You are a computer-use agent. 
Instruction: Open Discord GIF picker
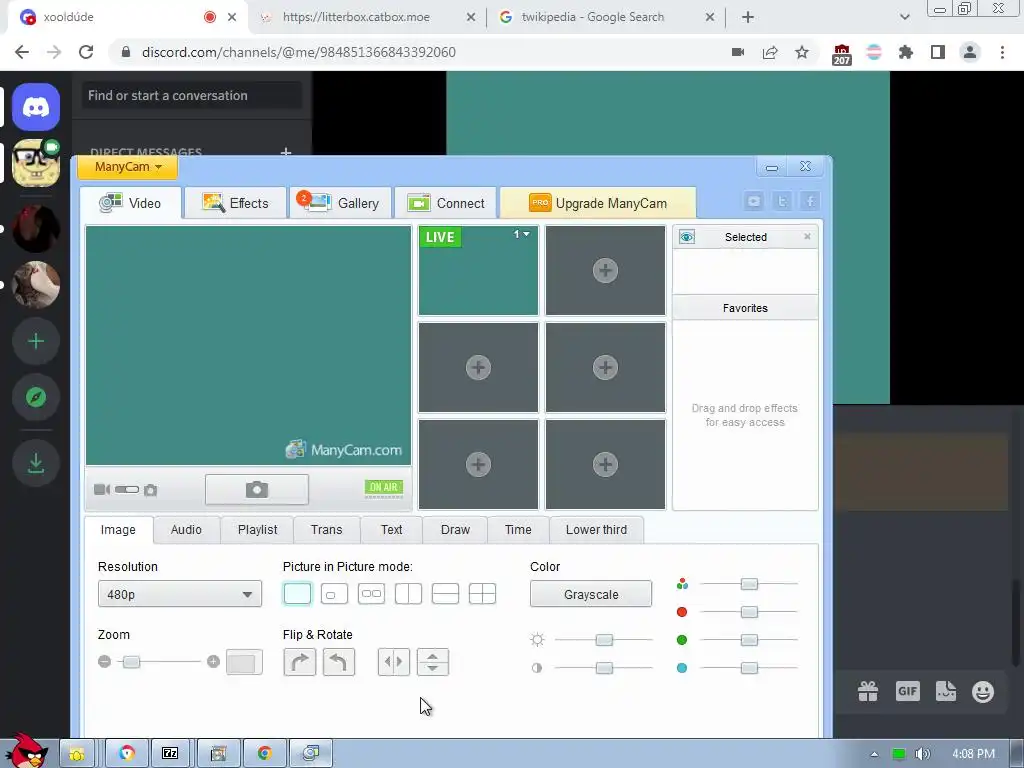click(908, 691)
